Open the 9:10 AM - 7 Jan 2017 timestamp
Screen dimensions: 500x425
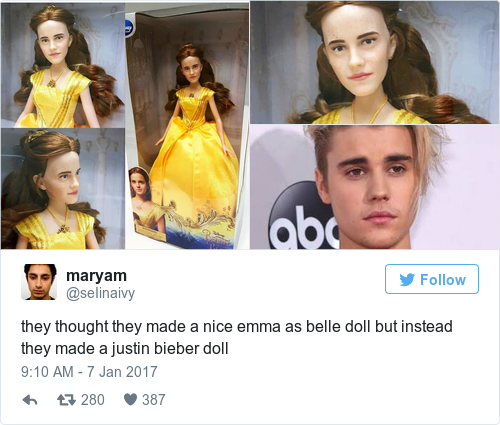89,372
